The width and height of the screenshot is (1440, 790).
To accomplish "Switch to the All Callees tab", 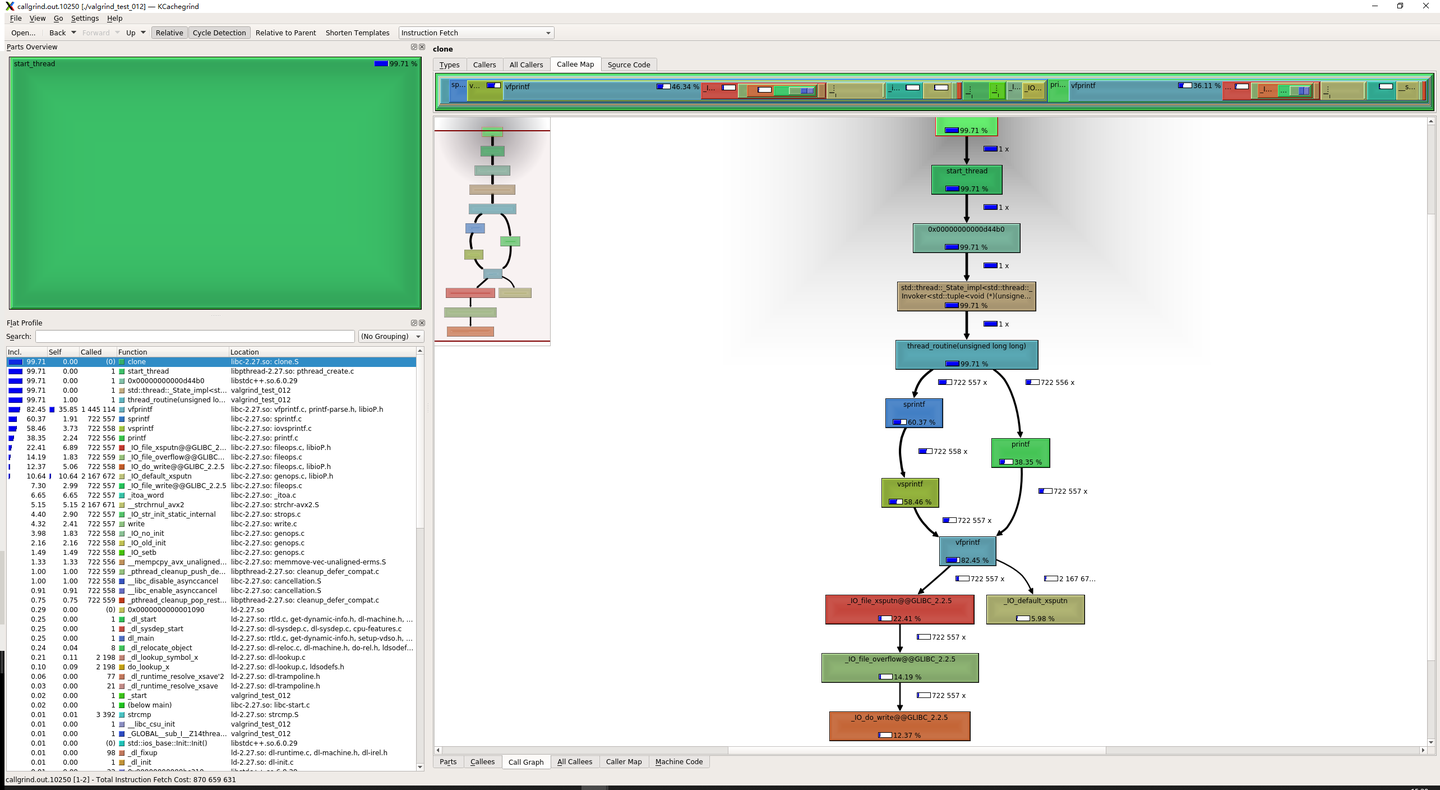I will (575, 762).
